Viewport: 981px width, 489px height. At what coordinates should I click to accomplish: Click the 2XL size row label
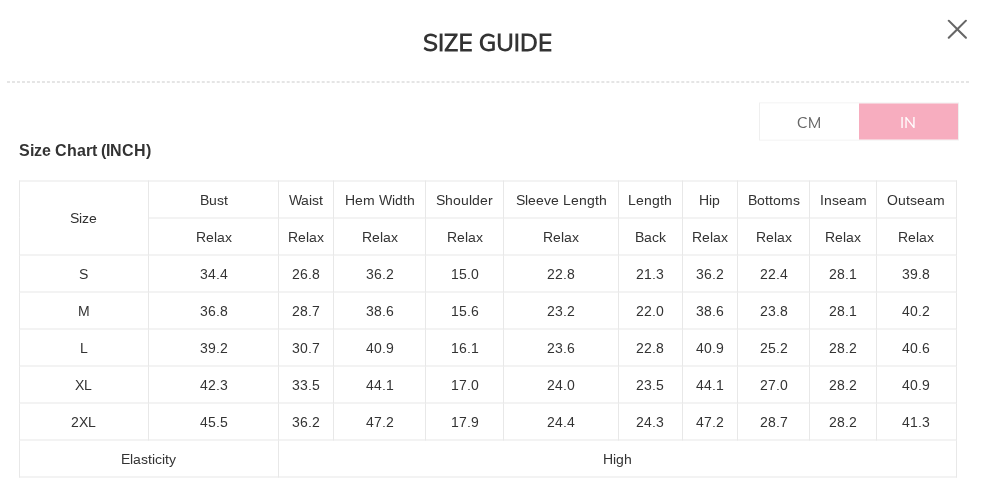click(x=84, y=422)
